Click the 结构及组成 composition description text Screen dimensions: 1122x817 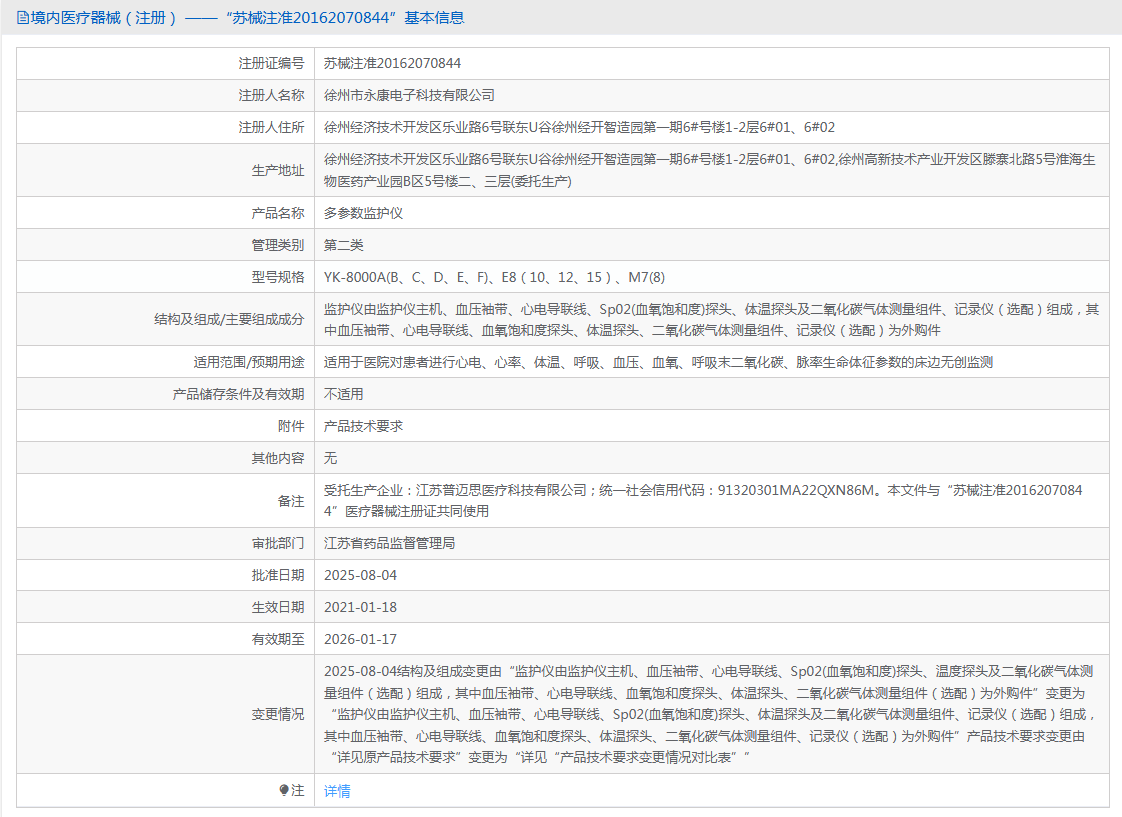(x=711, y=319)
